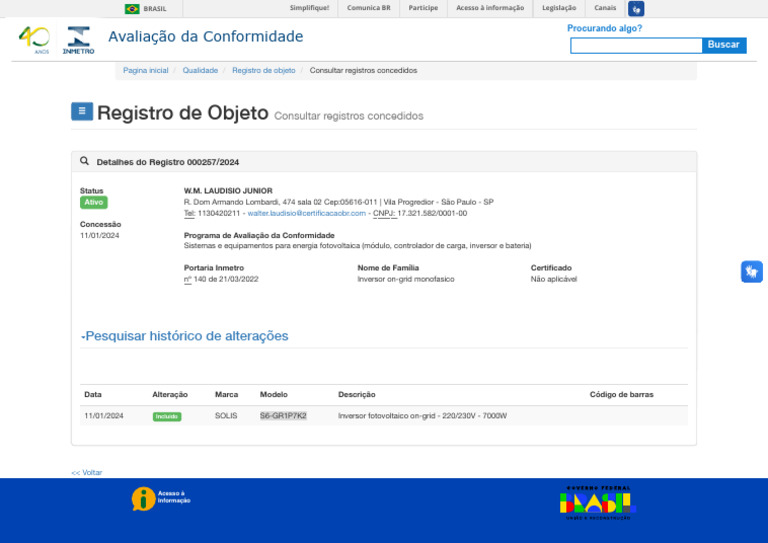Click the SOLIS brand cell
Image resolution: width=768 pixels, height=543 pixels.
(226, 416)
